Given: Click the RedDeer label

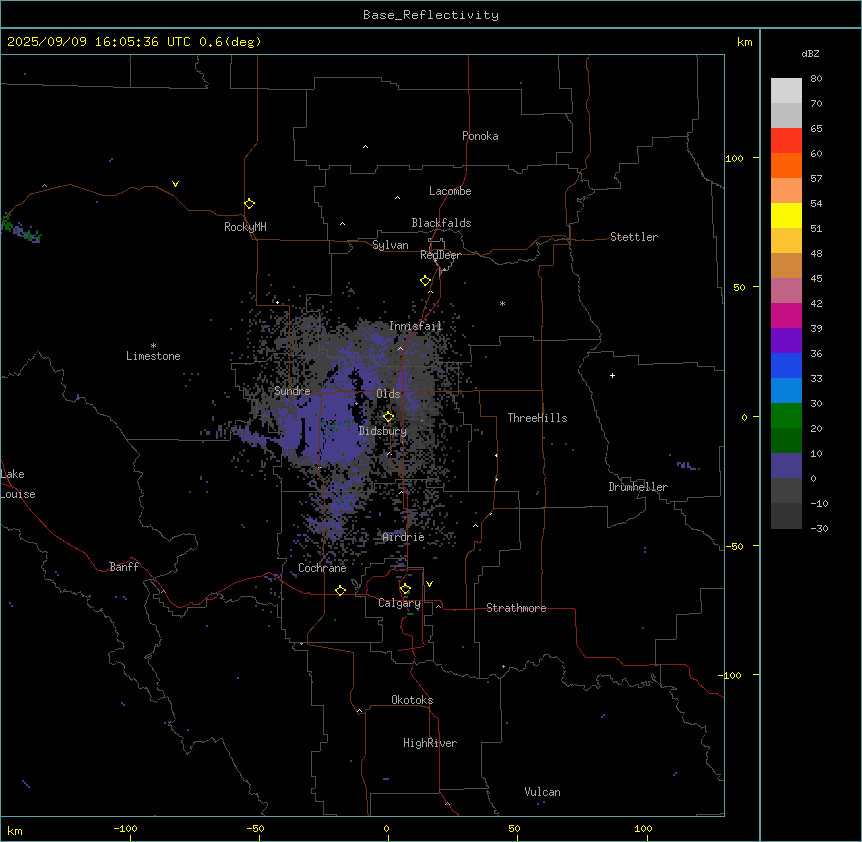Looking at the screenshot, I should click(x=440, y=255).
